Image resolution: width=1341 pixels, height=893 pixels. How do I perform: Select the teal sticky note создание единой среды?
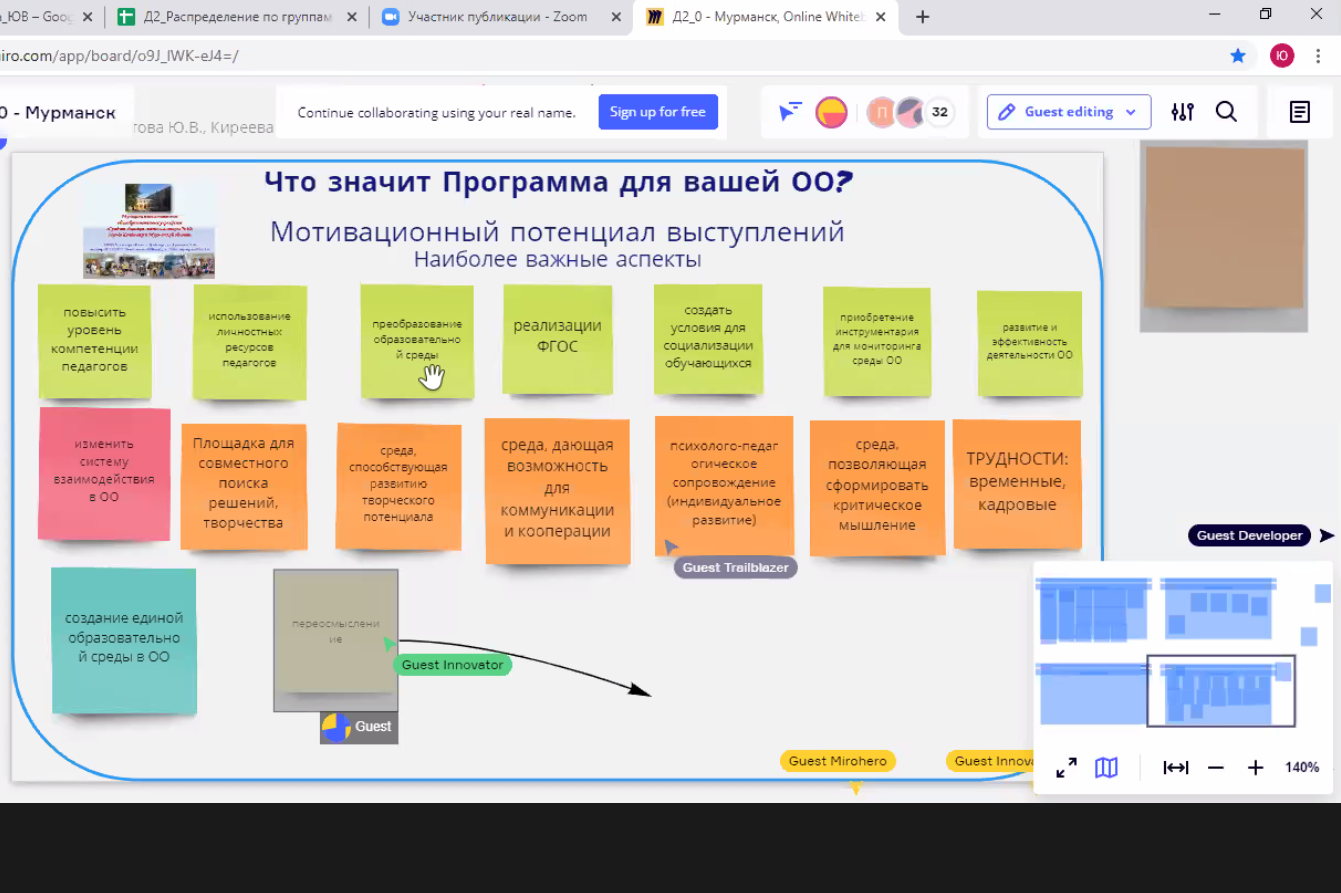coord(123,640)
